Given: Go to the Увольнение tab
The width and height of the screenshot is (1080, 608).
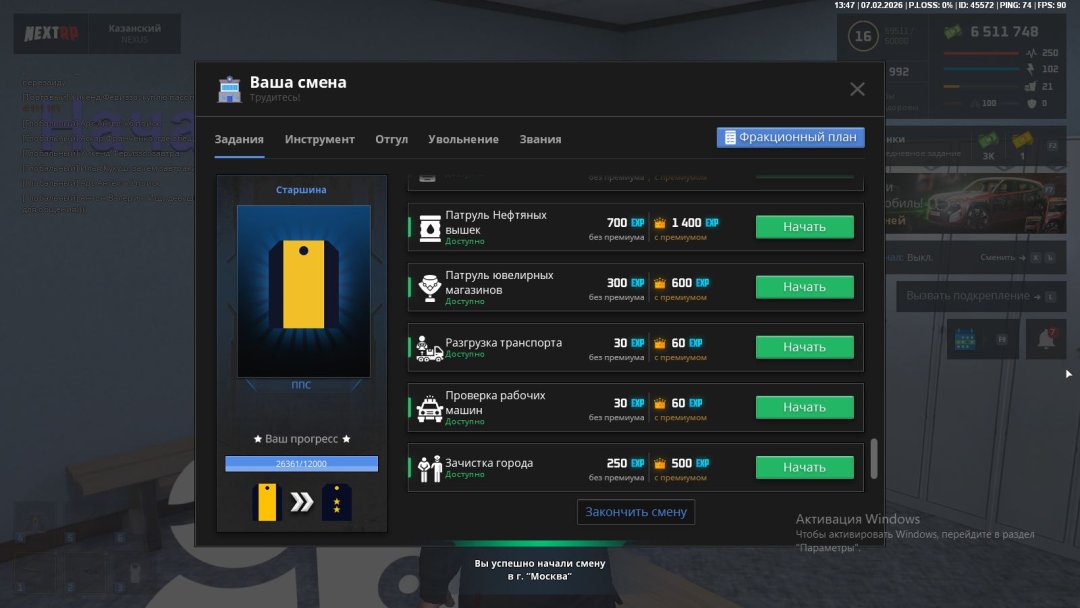Looking at the screenshot, I should click(x=463, y=139).
